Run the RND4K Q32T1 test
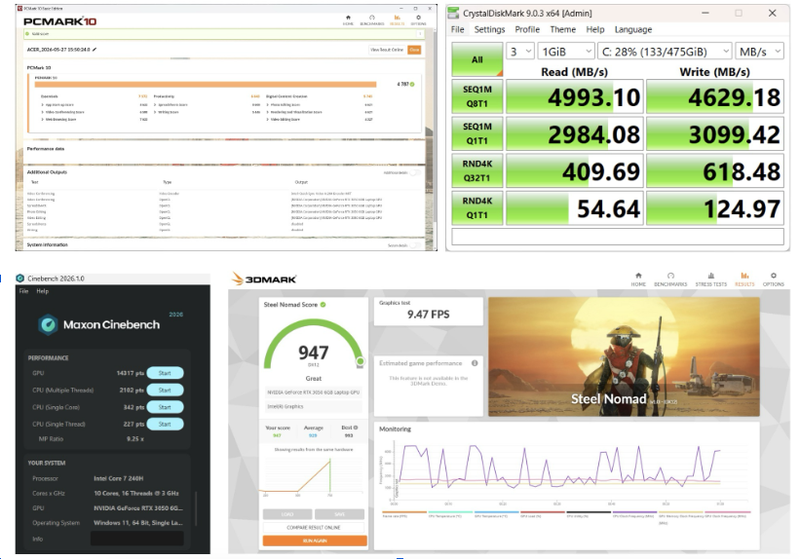The image size is (800, 559). [477, 171]
